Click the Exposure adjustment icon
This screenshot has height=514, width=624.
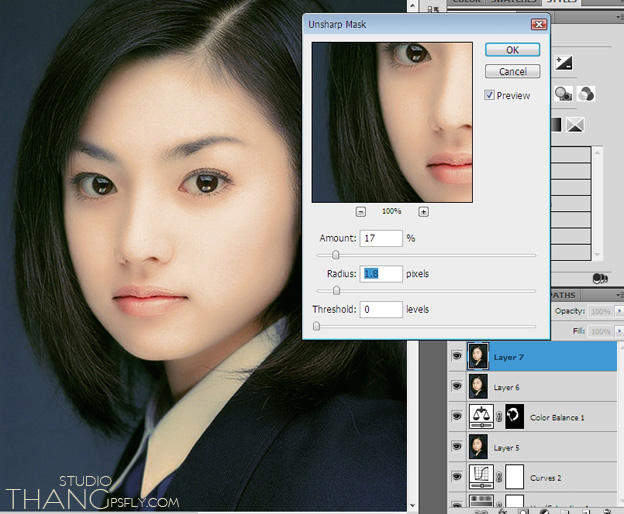tap(564, 63)
